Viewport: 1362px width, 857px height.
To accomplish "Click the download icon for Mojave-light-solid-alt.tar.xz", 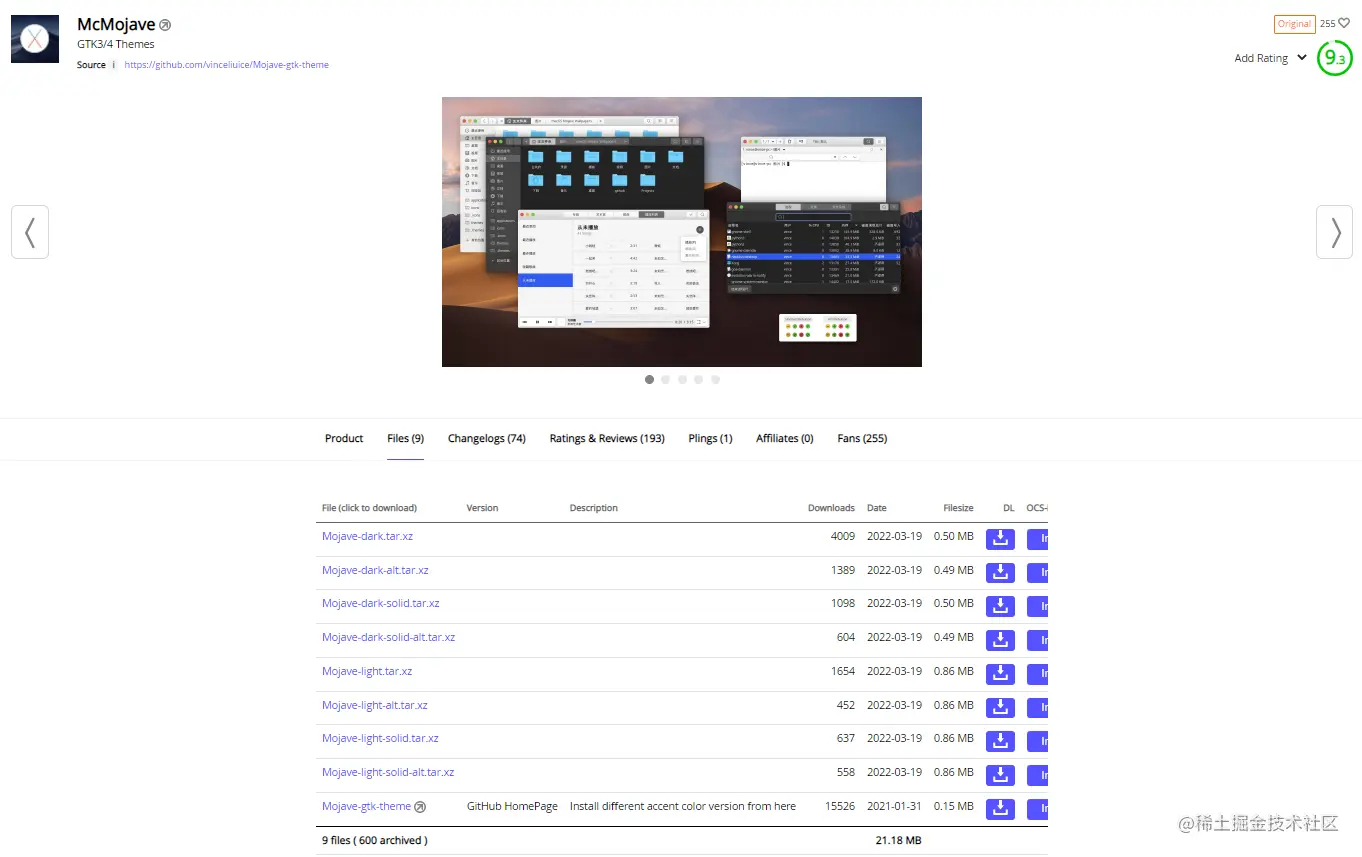I will tap(1000, 775).
